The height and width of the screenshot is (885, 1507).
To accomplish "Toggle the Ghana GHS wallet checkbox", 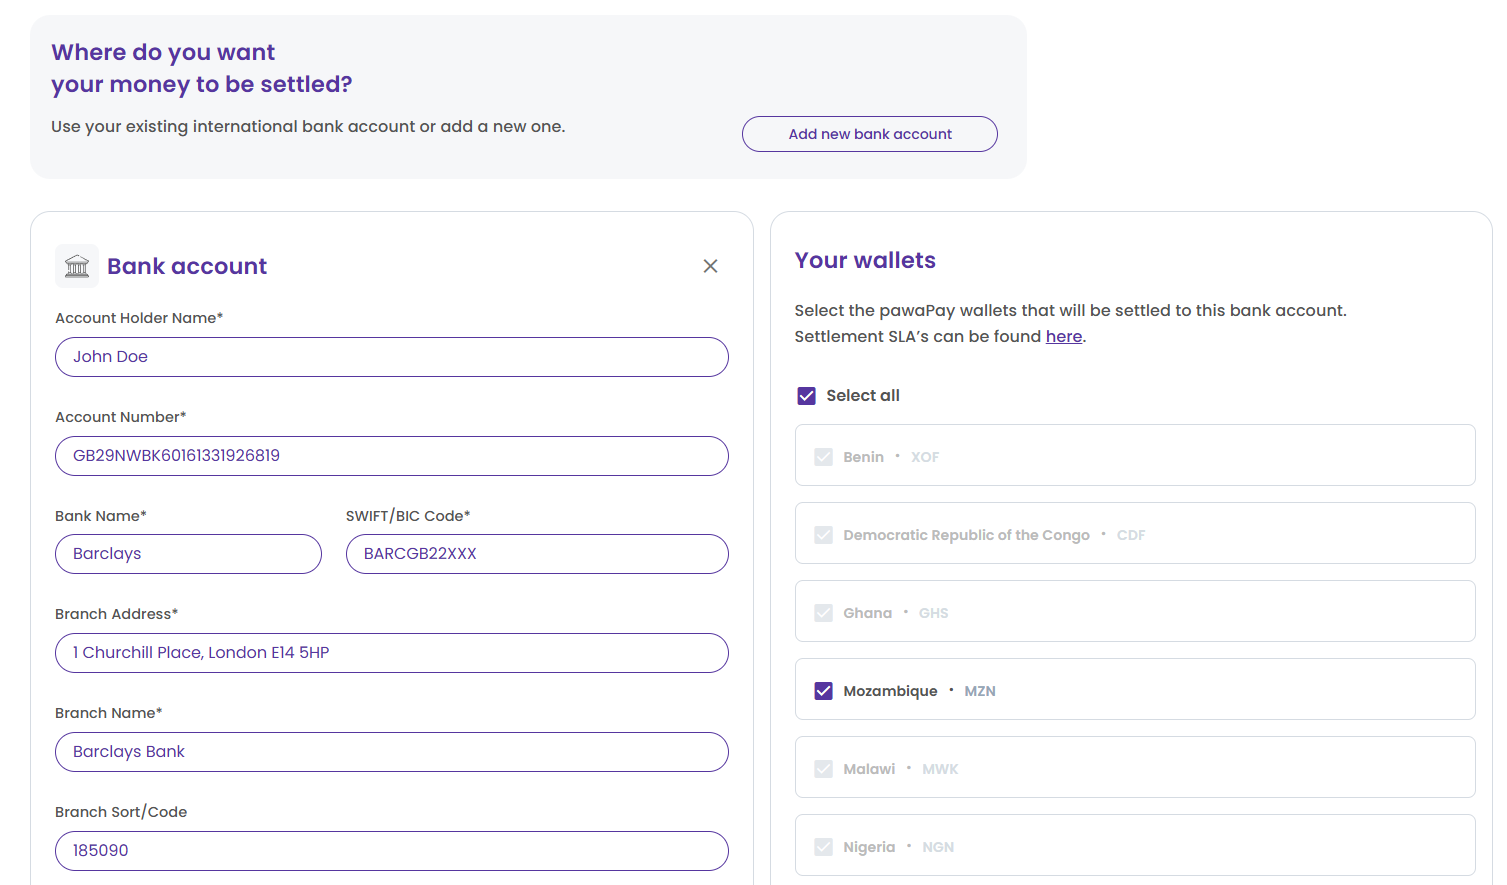I will [x=824, y=613].
